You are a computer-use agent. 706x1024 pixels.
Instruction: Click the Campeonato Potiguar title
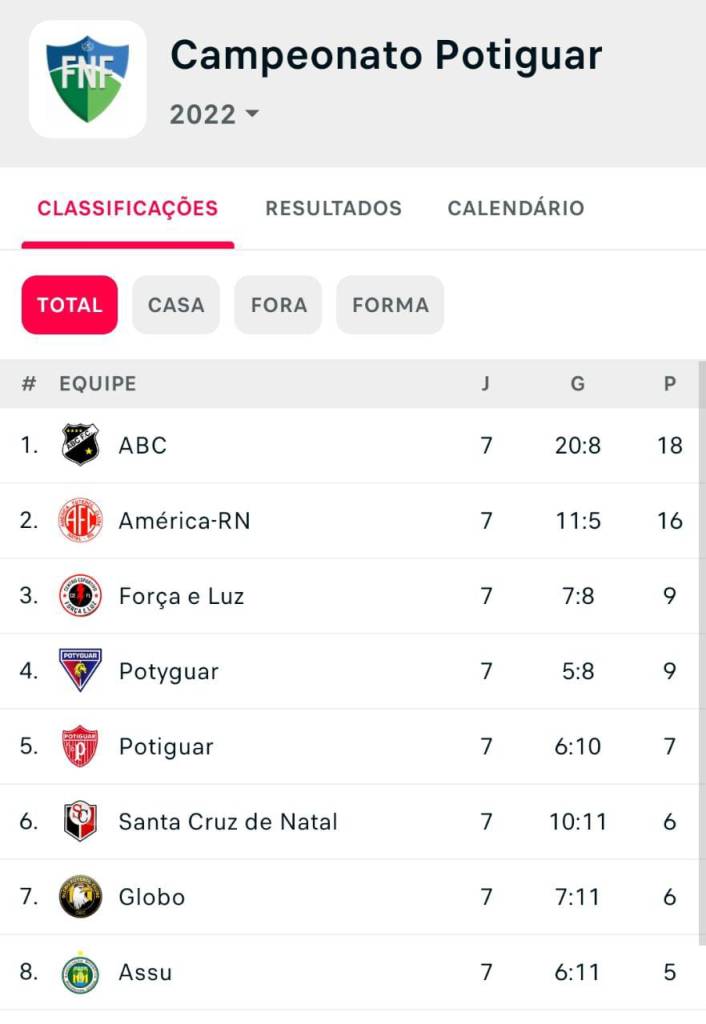386,56
